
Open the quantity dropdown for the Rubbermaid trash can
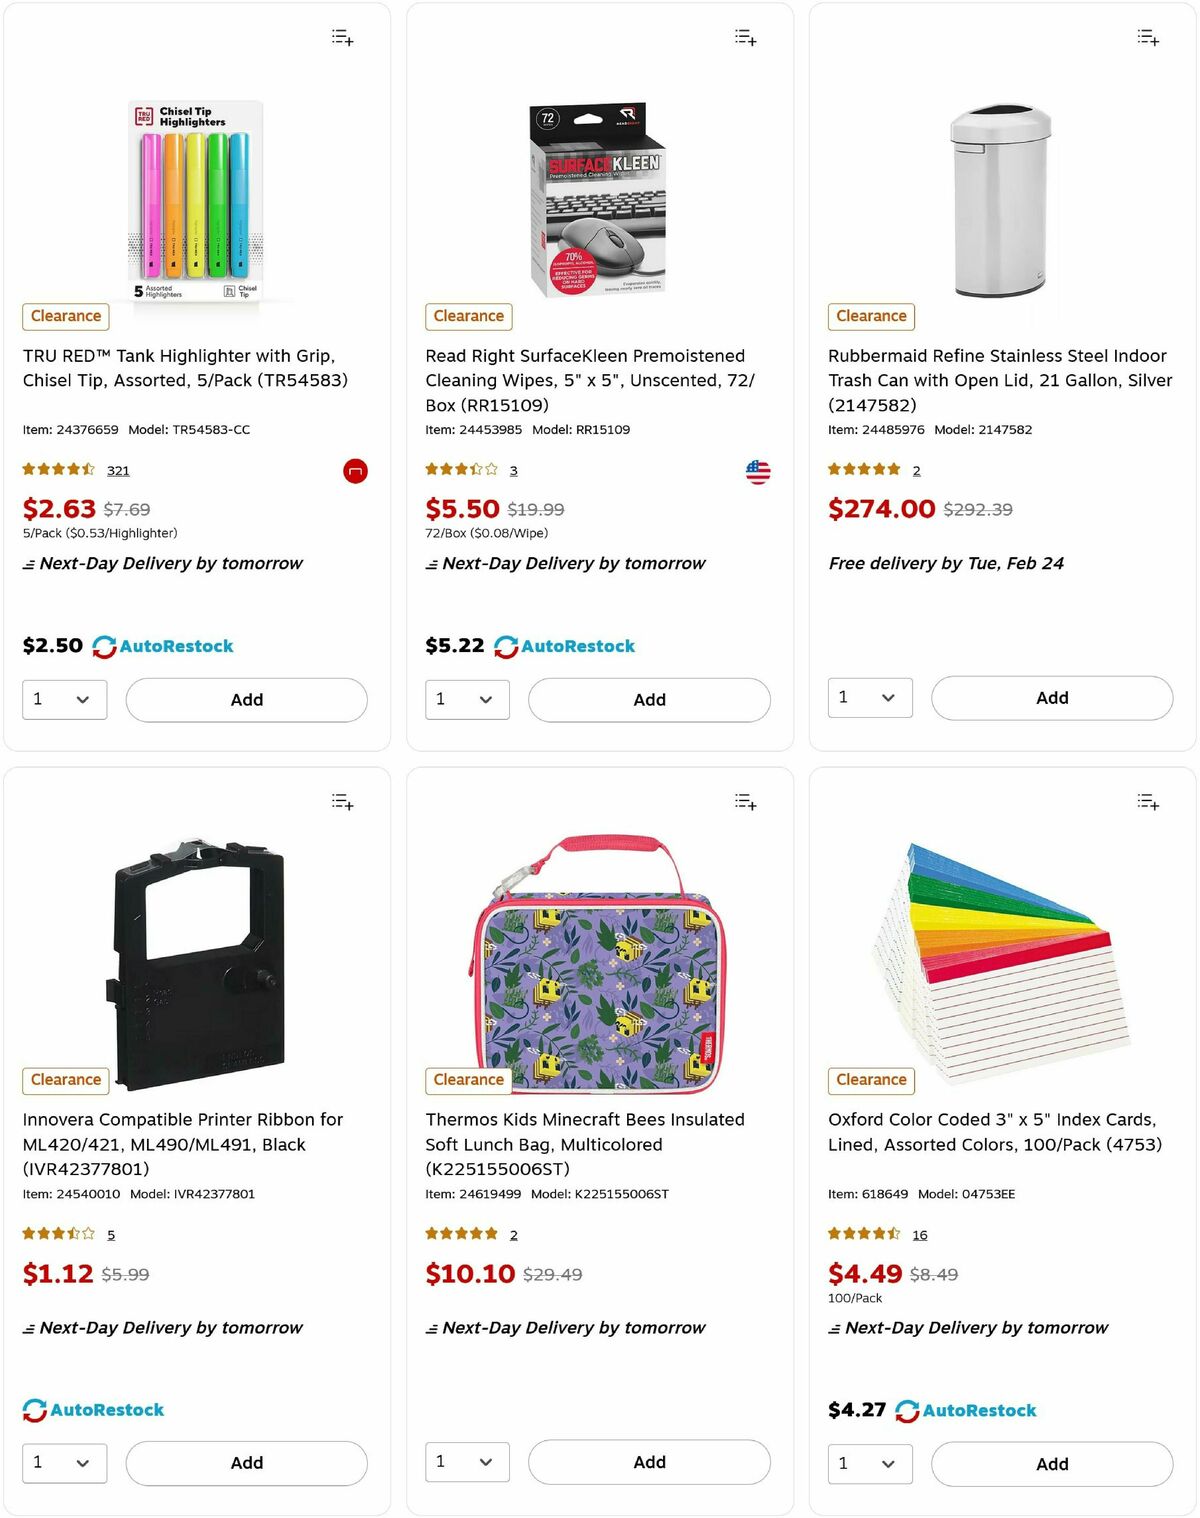(x=869, y=698)
